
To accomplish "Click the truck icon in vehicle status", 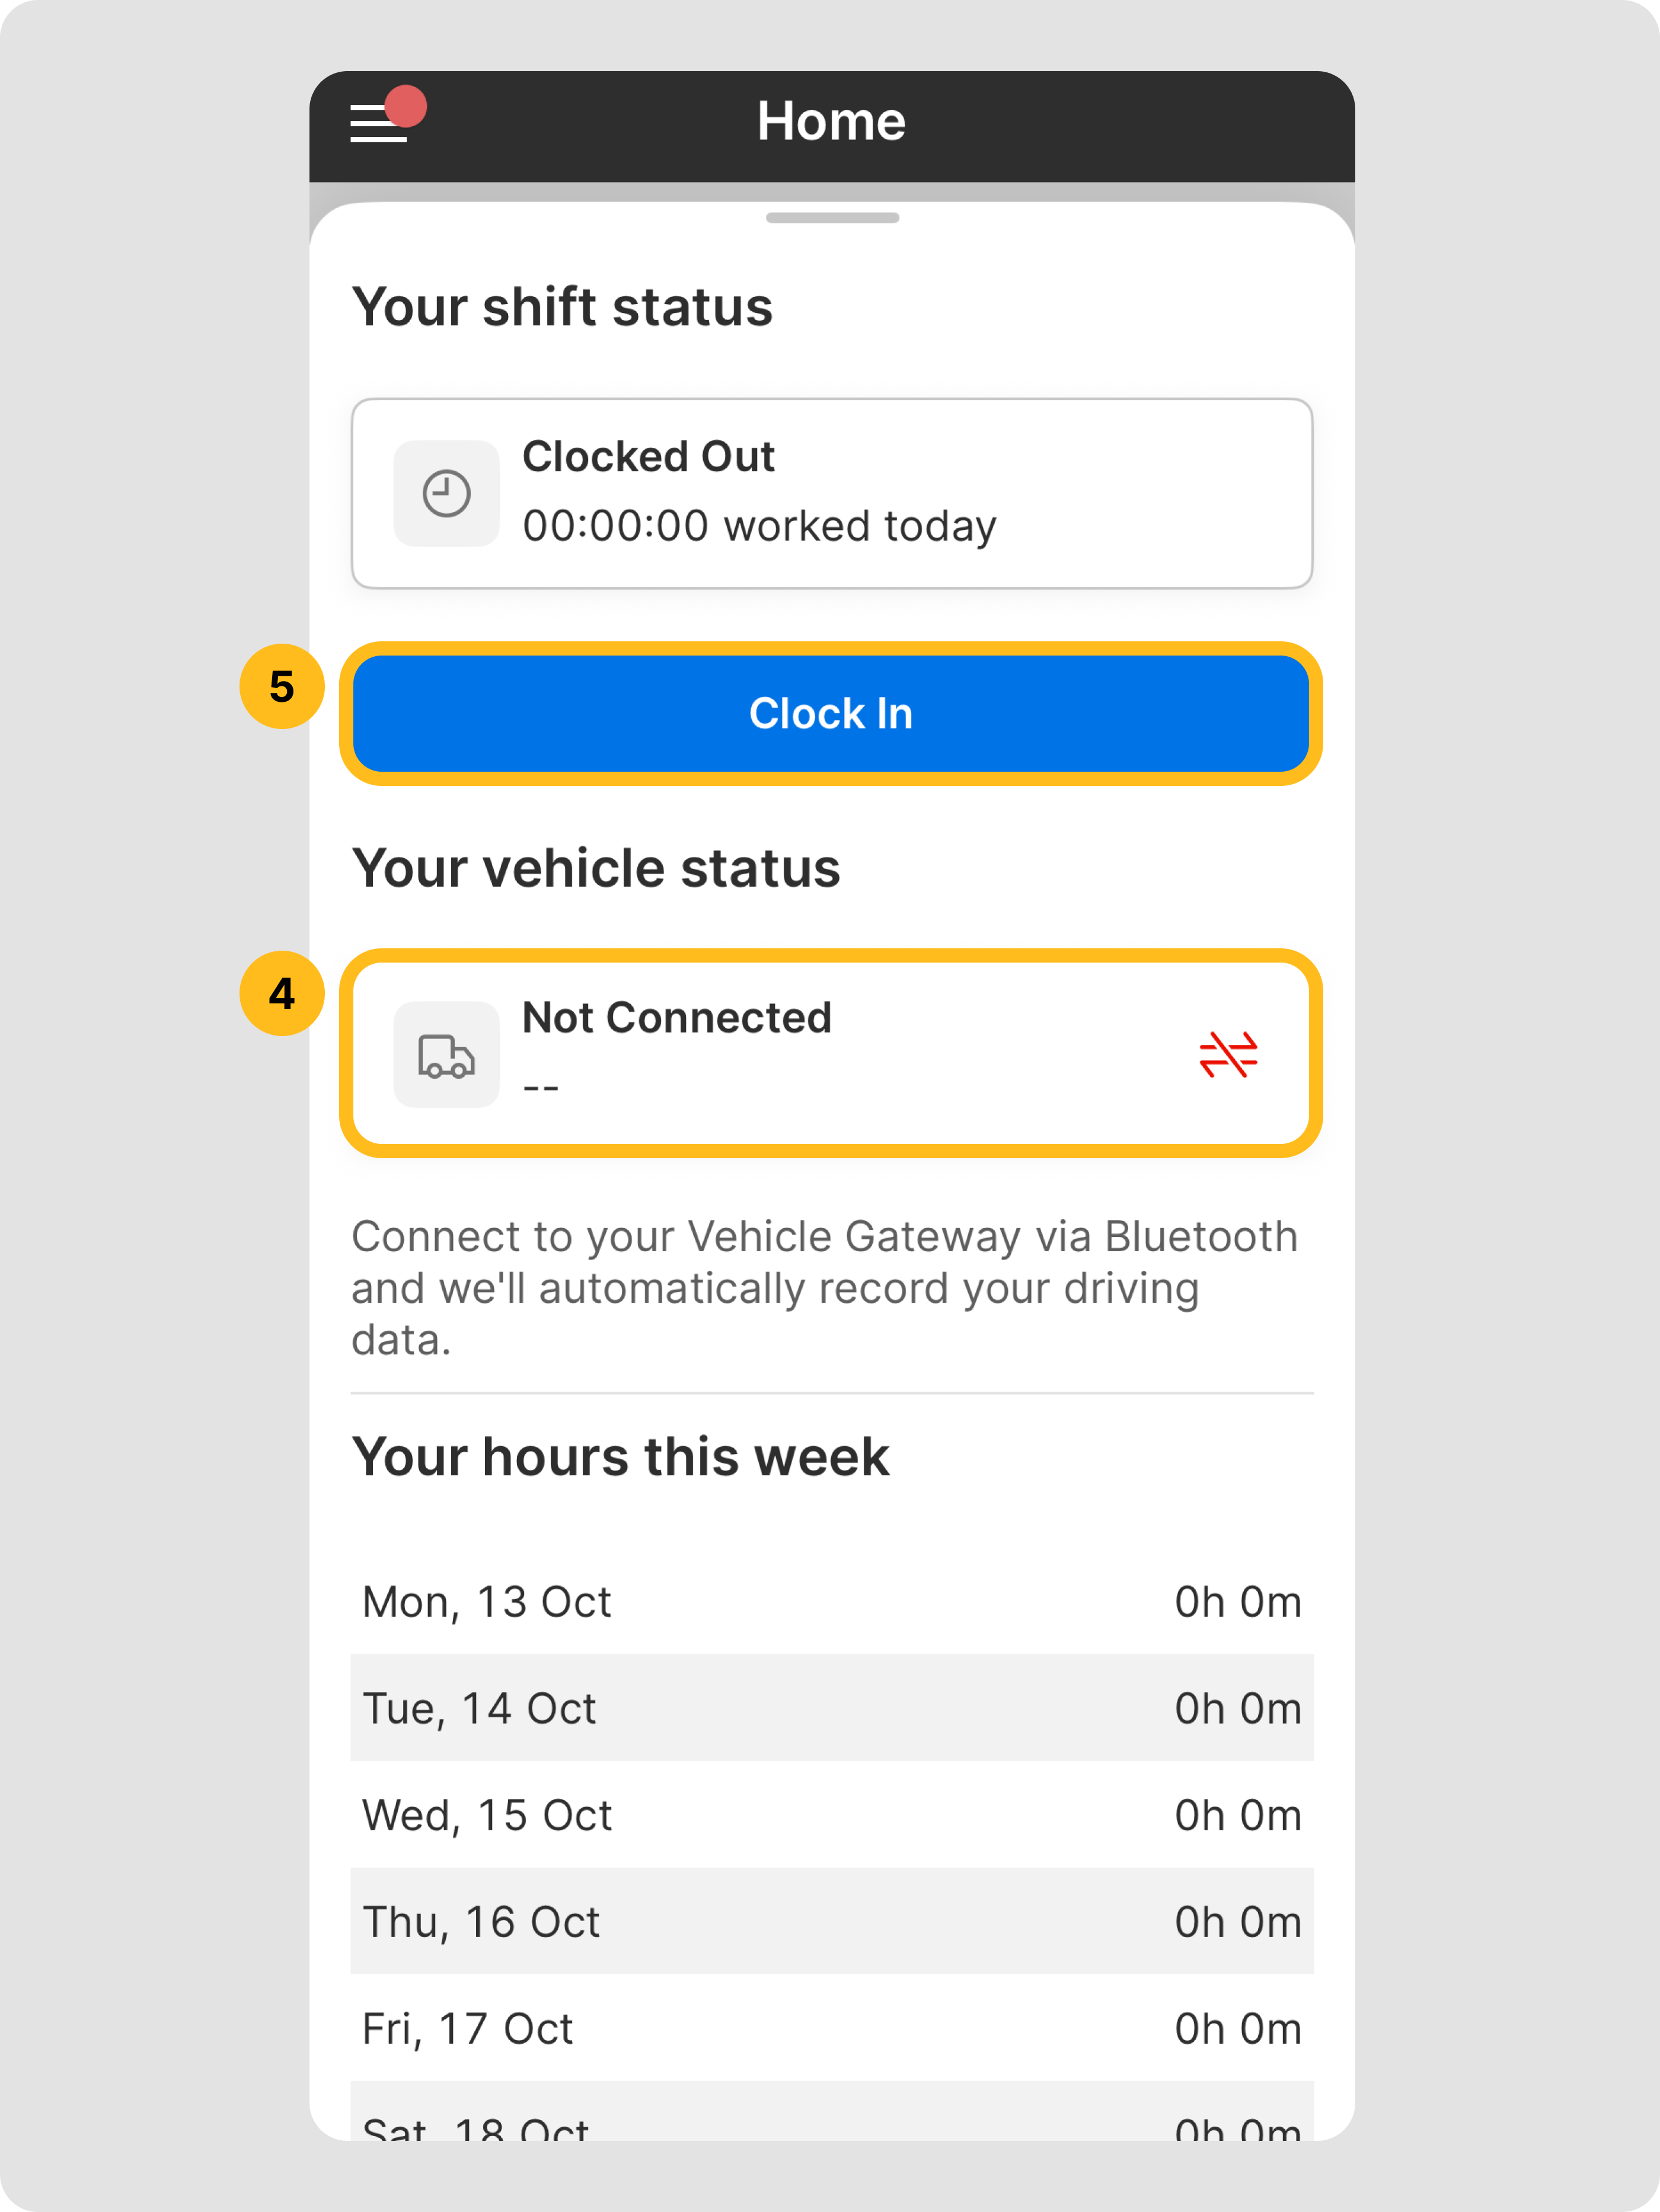I will [x=446, y=1055].
